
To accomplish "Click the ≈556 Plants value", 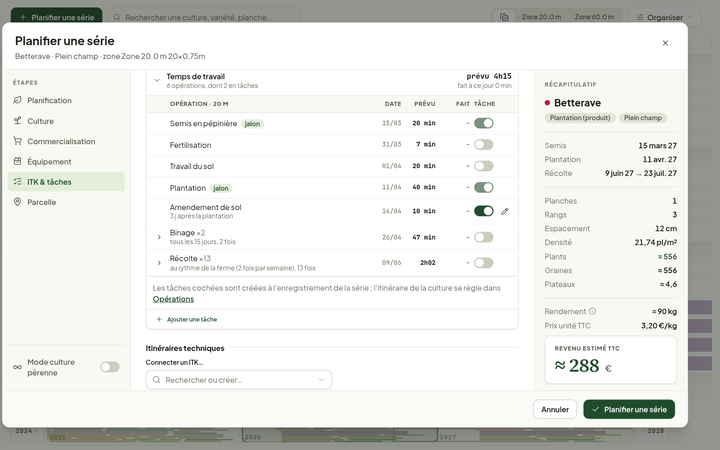I will pyautogui.click(x=667, y=257).
